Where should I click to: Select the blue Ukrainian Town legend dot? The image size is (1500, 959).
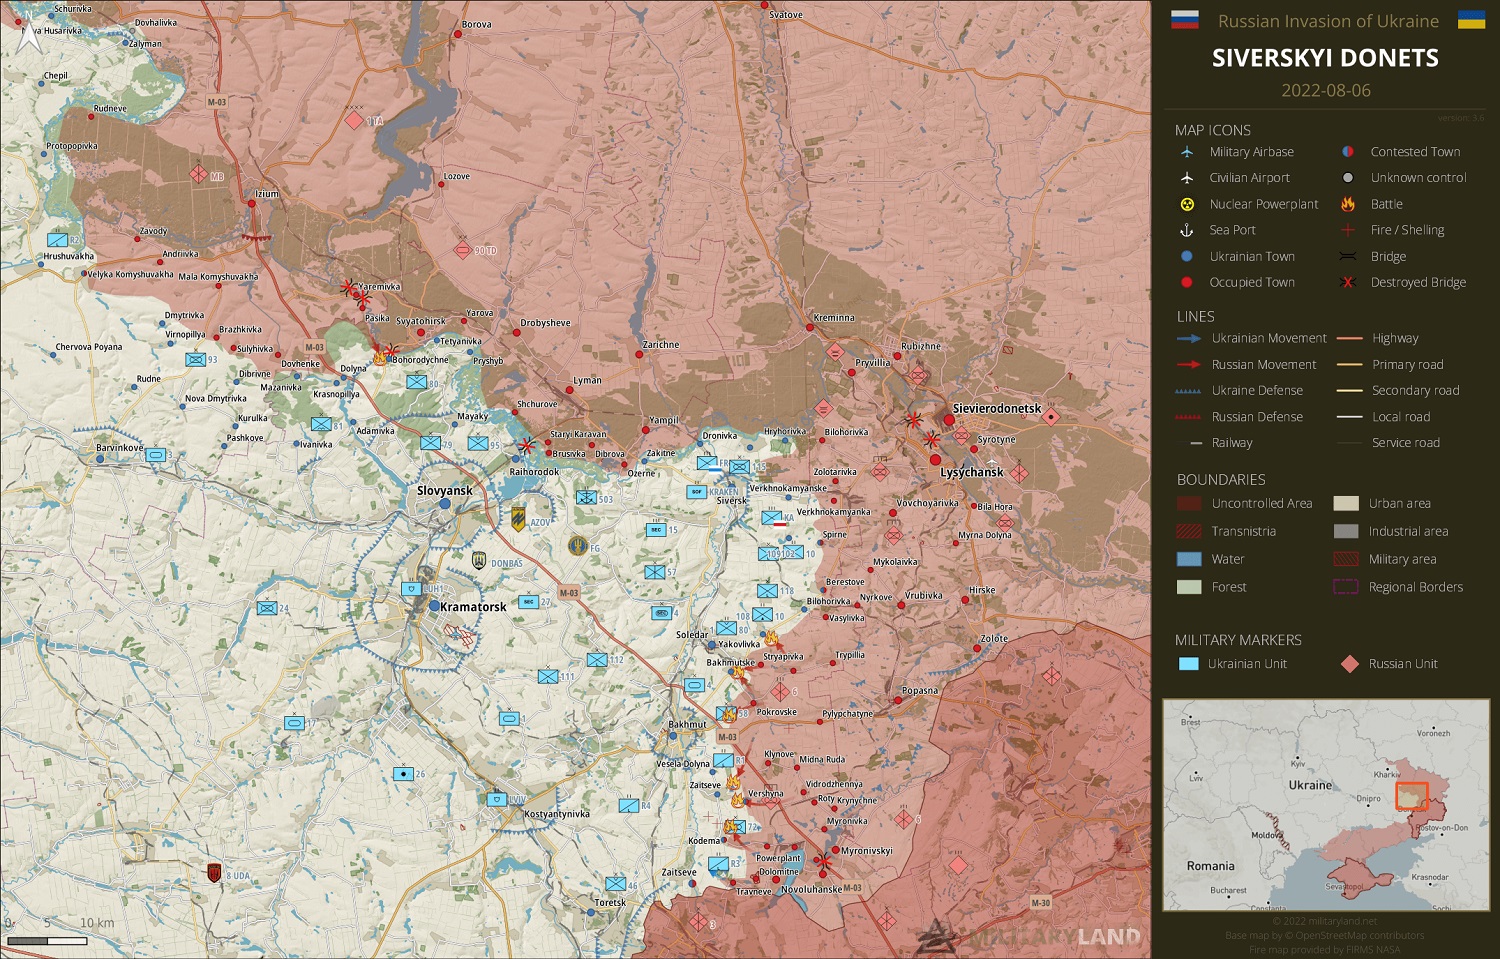(x=1187, y=256)
